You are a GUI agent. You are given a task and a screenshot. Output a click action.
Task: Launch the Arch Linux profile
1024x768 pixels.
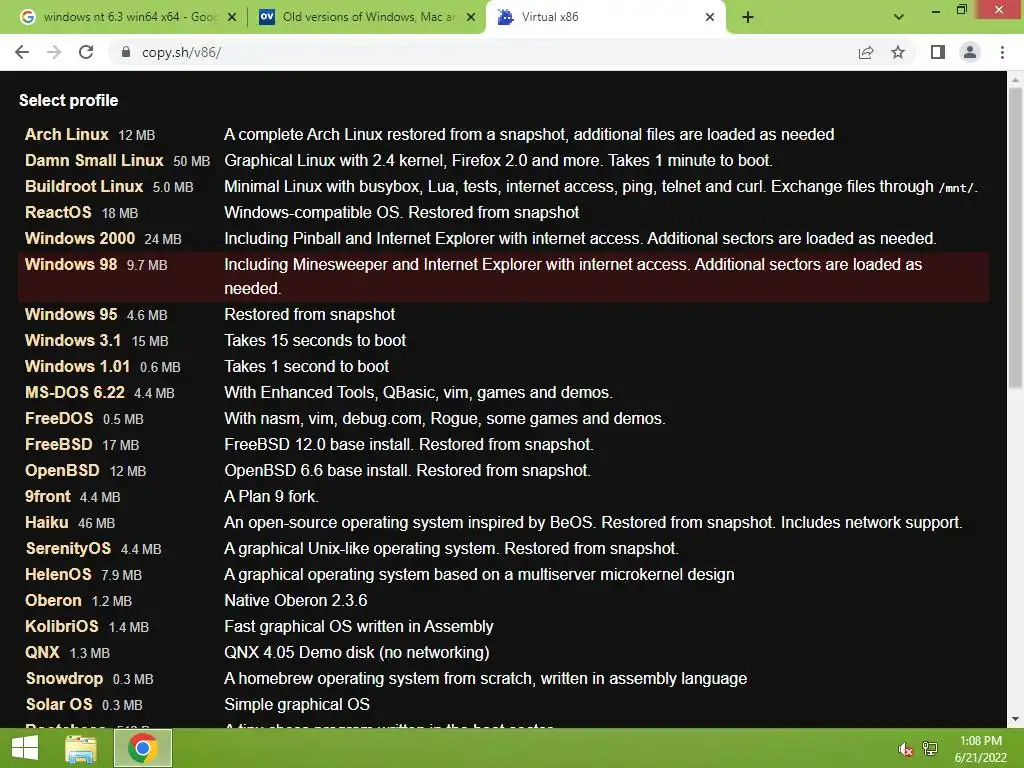click(67, 135)
